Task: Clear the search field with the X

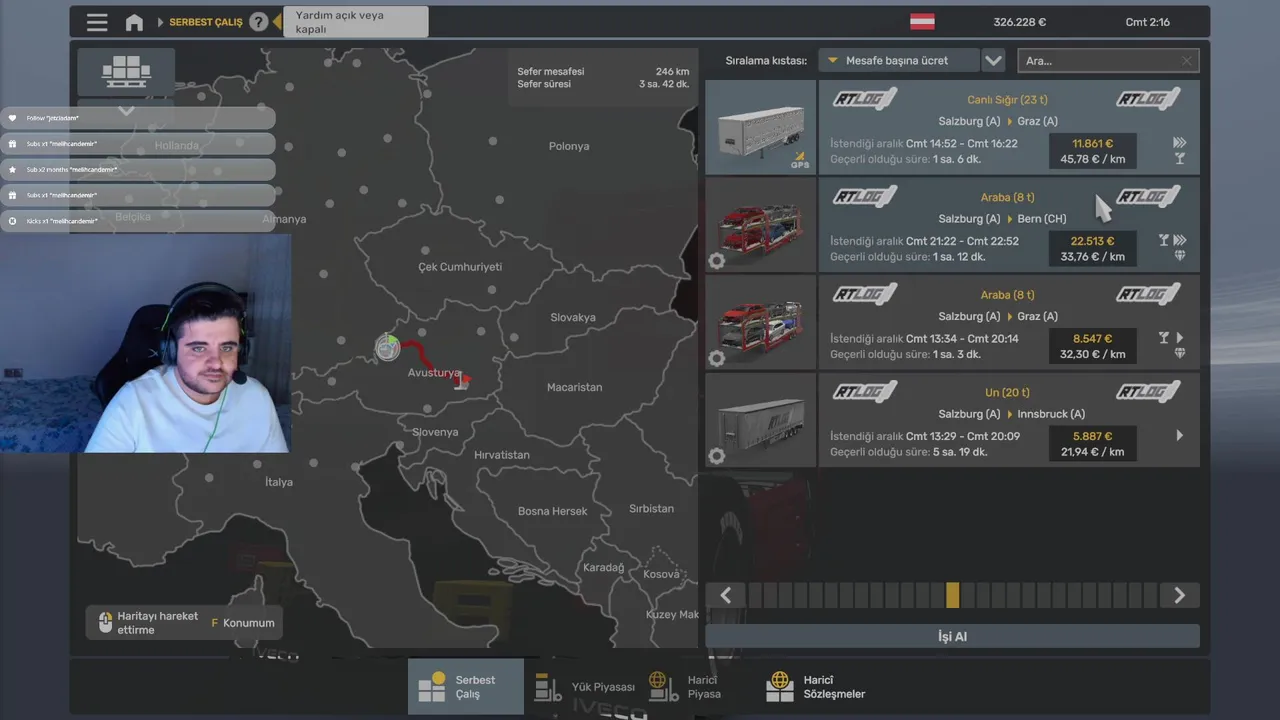Action: click(x=1187, y=60)
